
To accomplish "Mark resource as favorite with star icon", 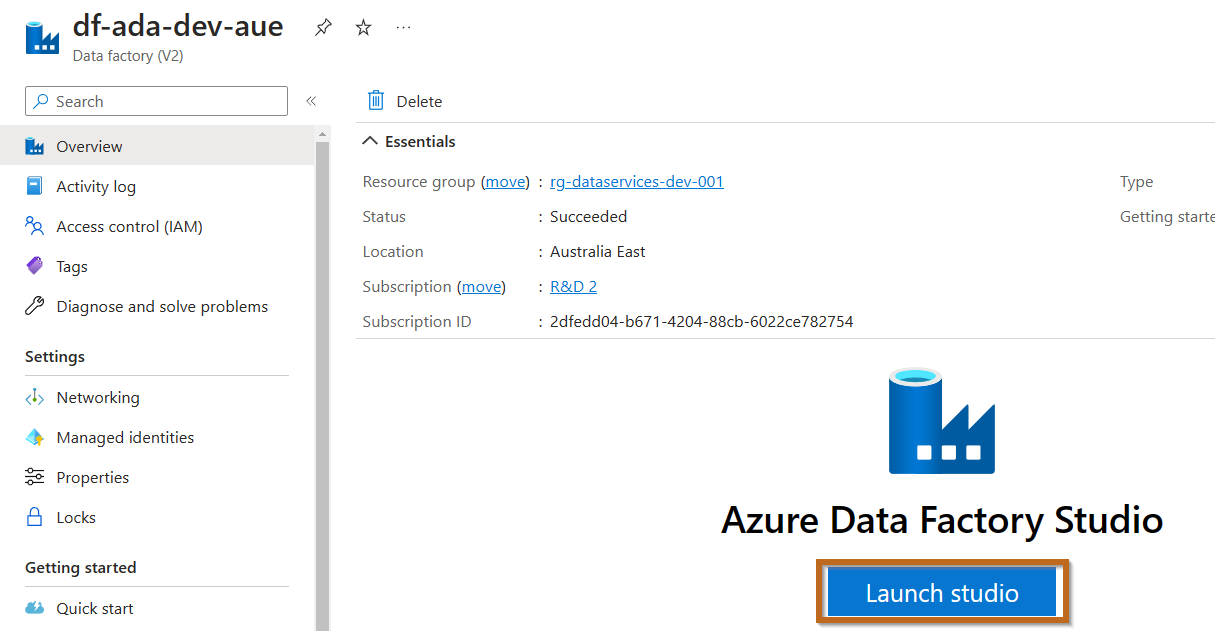I will click(x=364, y=28).
